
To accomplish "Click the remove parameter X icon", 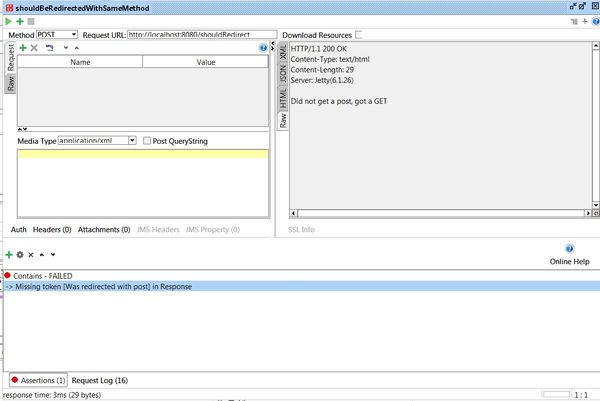I will tap(34, 48).
